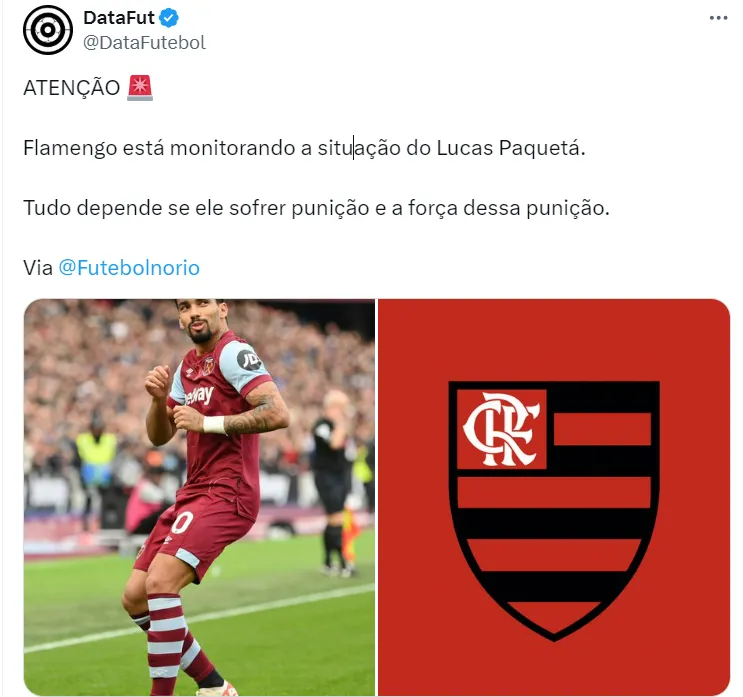Screen dimensions: 743x697
Task: Click the line about punição
Action: [x=316, y=208]
